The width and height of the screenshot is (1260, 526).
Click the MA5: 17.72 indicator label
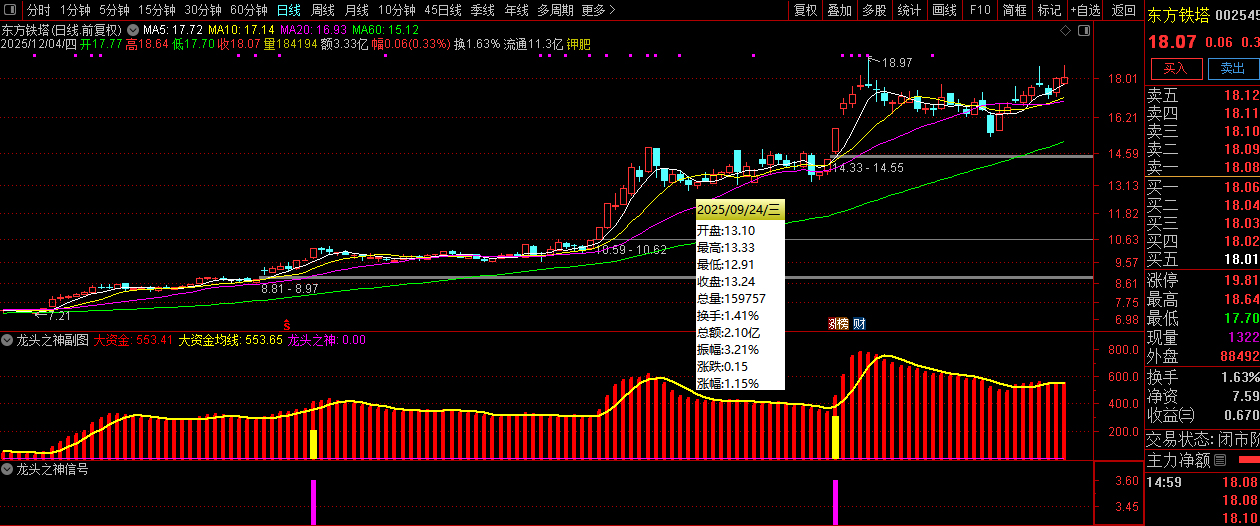174,30
